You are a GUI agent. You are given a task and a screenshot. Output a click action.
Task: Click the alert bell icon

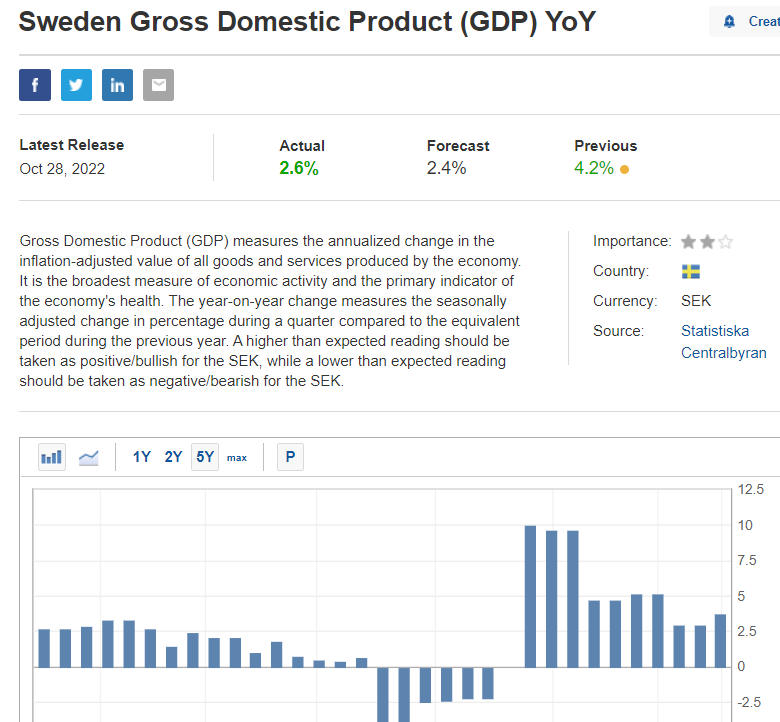729,21
